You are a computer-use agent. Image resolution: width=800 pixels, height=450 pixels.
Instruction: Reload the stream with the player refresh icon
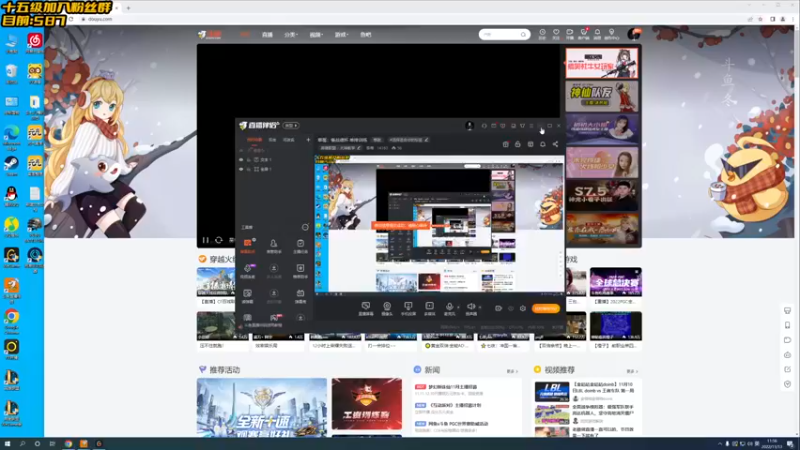219,240
